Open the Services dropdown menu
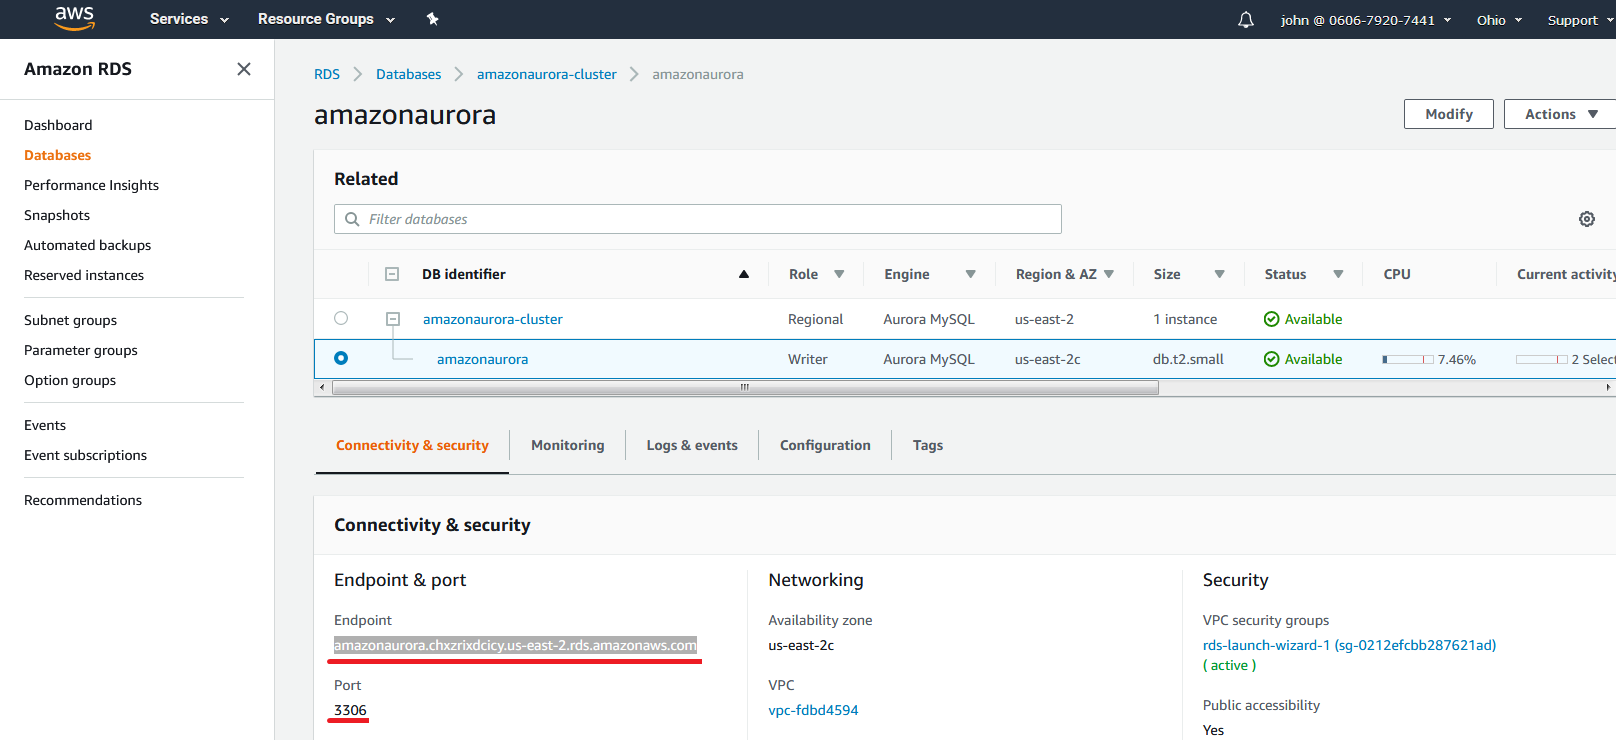The height and width of the screenshot is (740, 1616). pyautogui.click(x=189, y=19)
